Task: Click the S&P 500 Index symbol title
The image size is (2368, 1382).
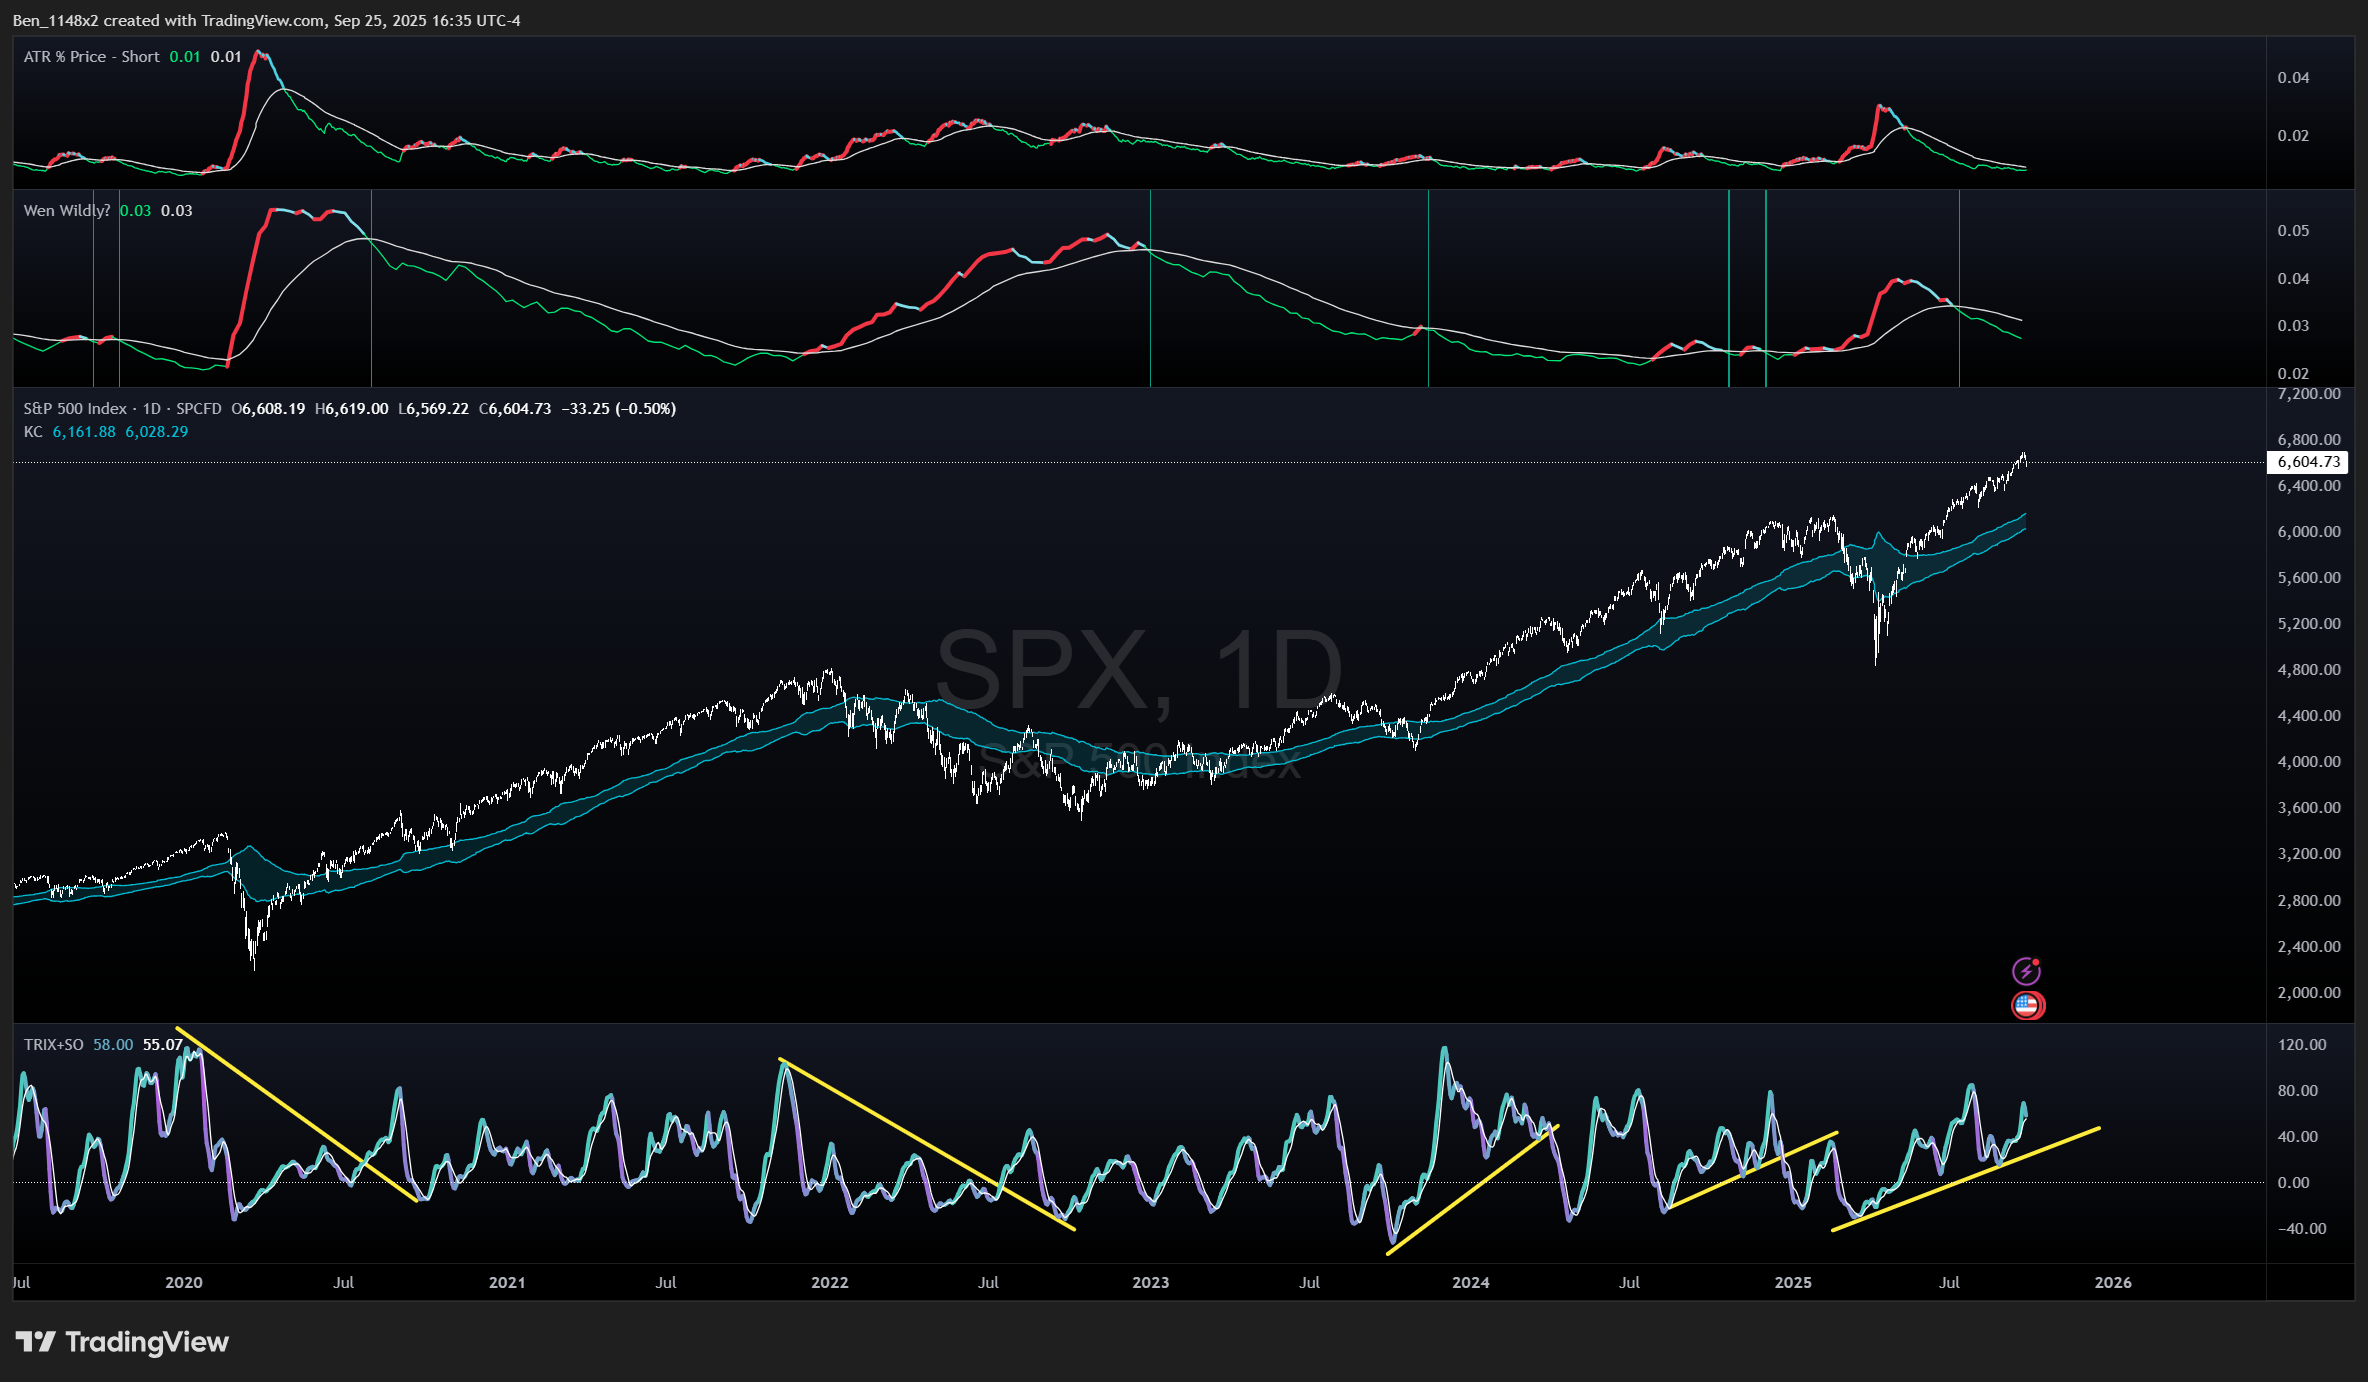Action: point(75,408)
